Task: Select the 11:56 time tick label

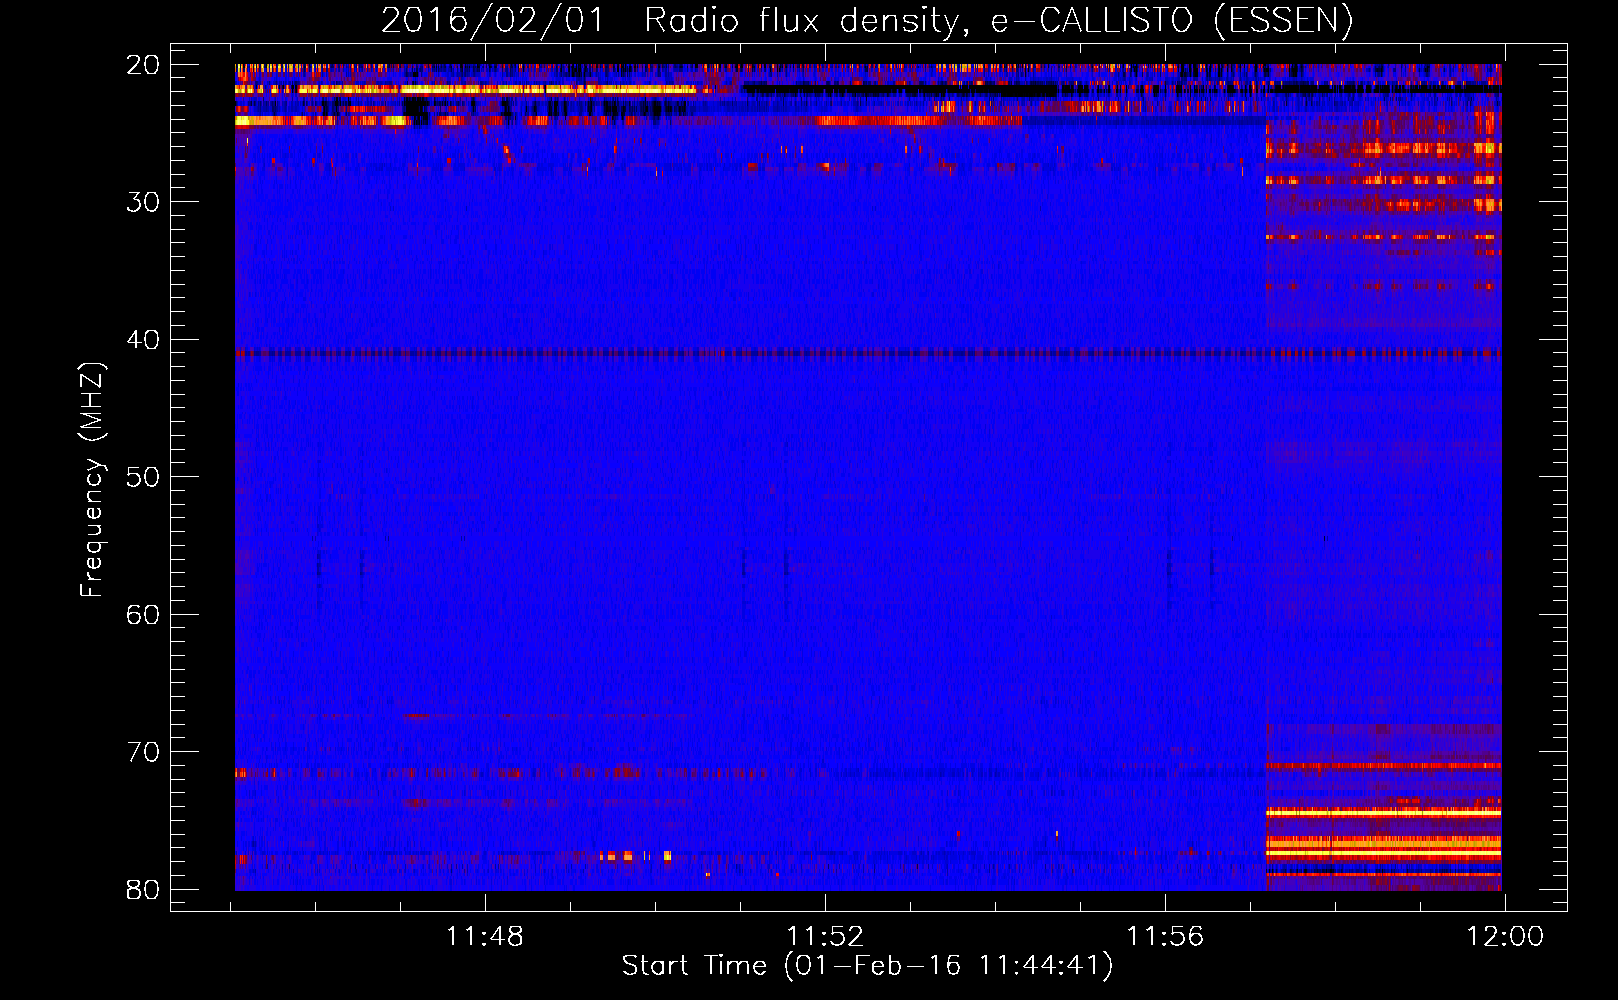Action: coord(1165,937)
